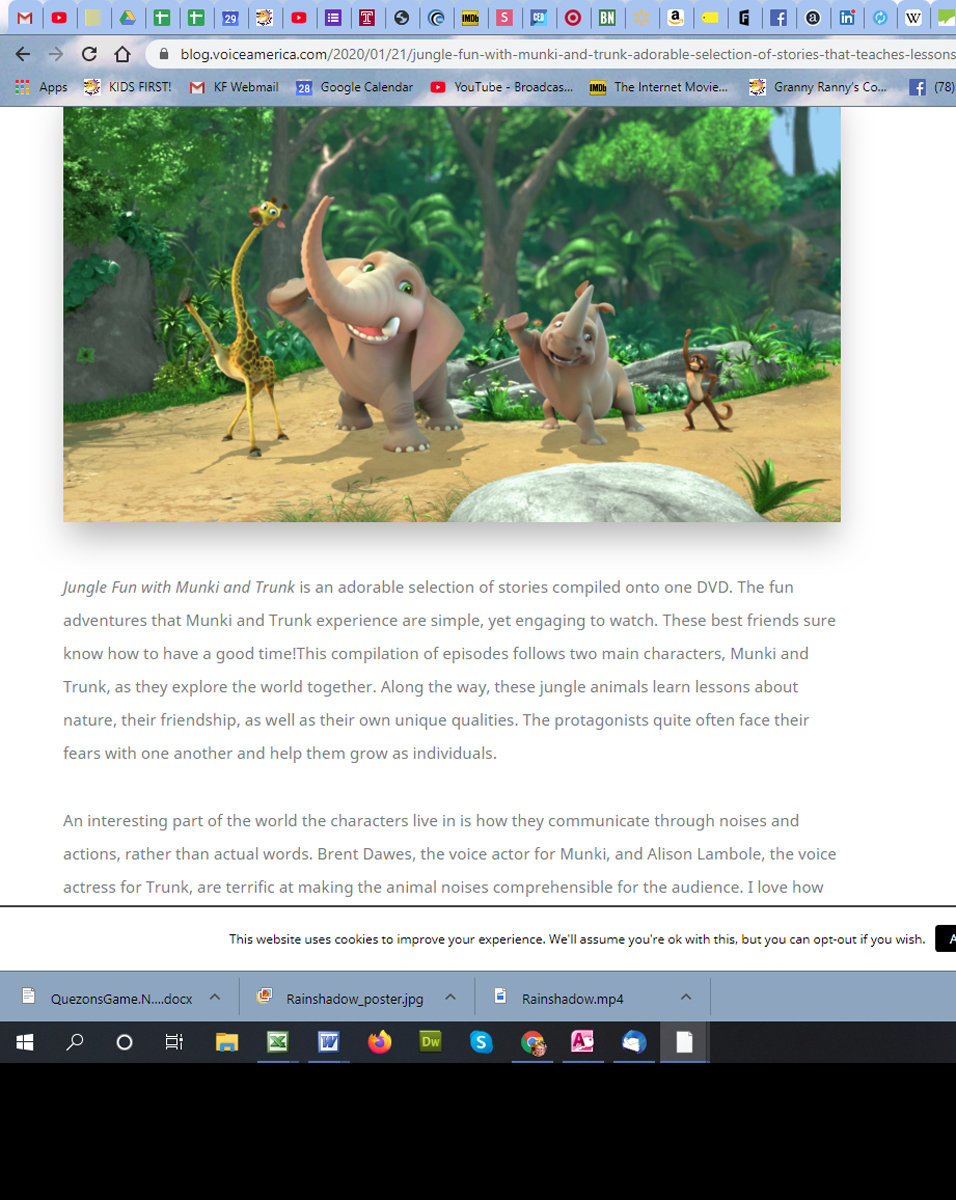Open the Windows Start menu
Viewport: 956px width, 1200px height.
click(25, 1042)
